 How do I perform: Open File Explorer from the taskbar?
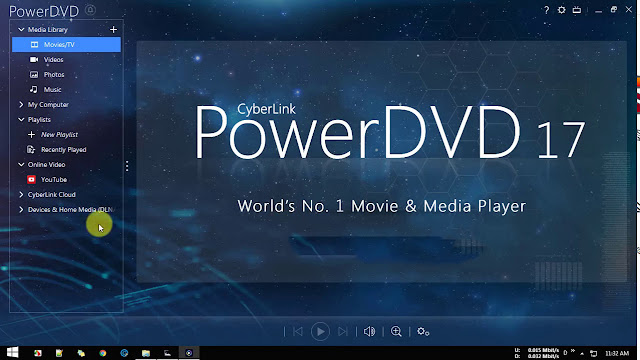pos(146,353)
